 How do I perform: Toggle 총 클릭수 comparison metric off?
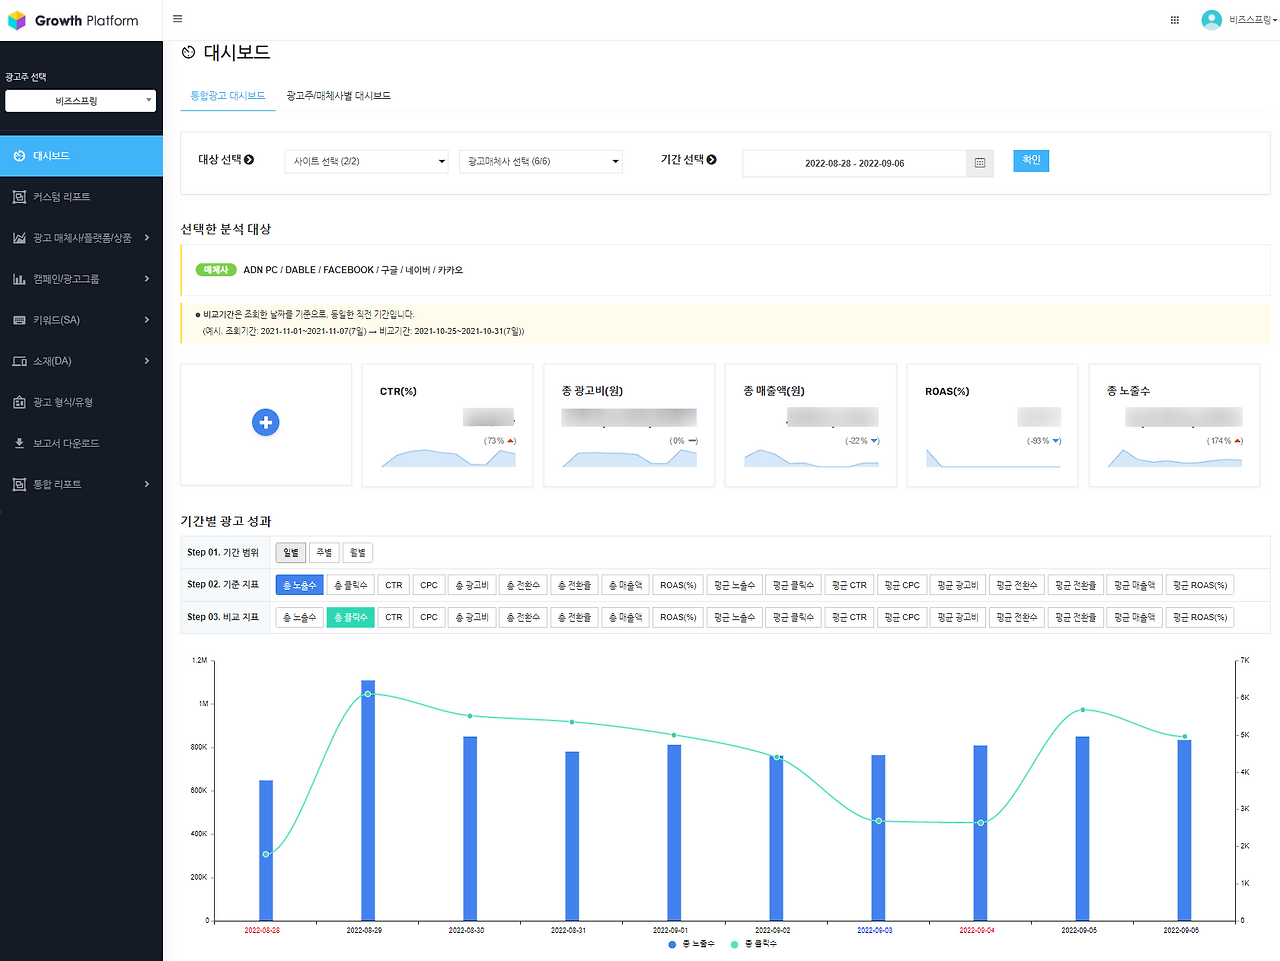click(x=349, y=617)
